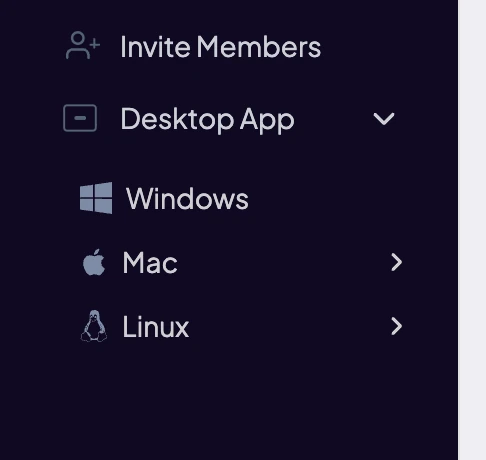This screenshot has height=460, width=486.
Task: Click the Invite Members person-plus icon
Action: tap(83, 45)
